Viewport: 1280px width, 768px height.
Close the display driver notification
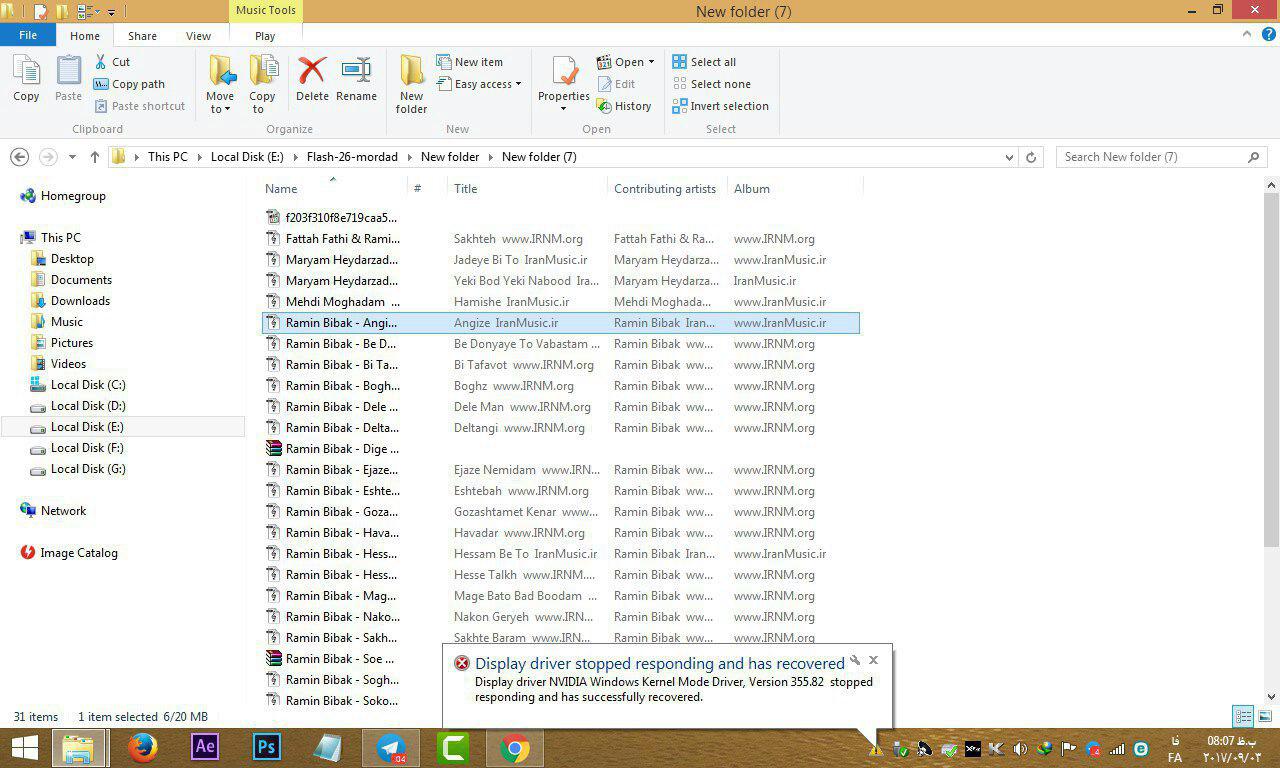click(873, 660)
